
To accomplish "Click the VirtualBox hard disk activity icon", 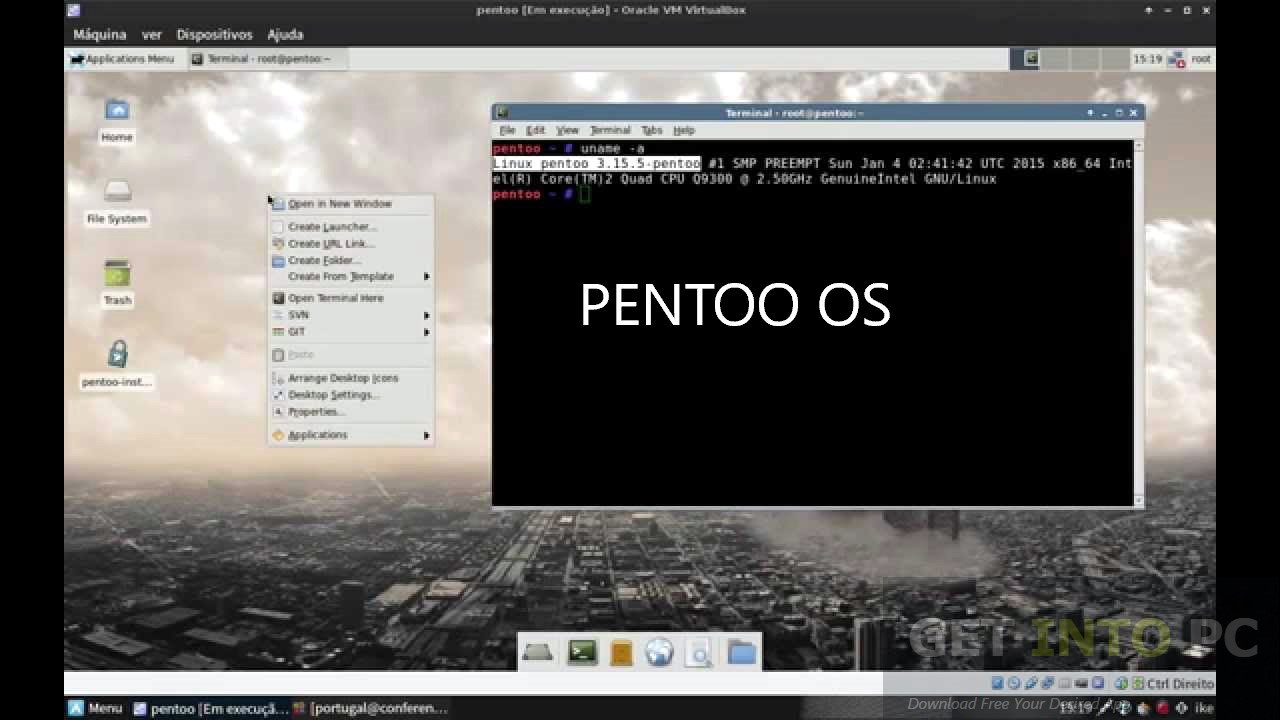I will pyautogui.click(x=998, y=684).
